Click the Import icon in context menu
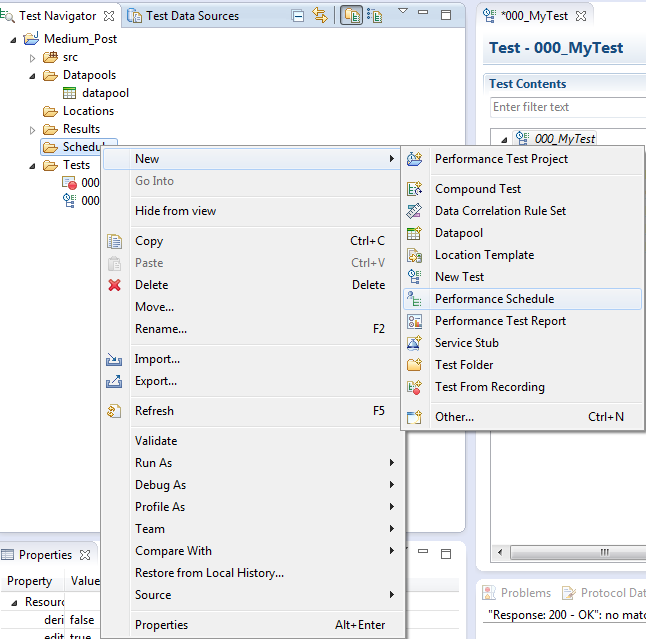Viewport: 646px width, 639px height. point(114,359)
